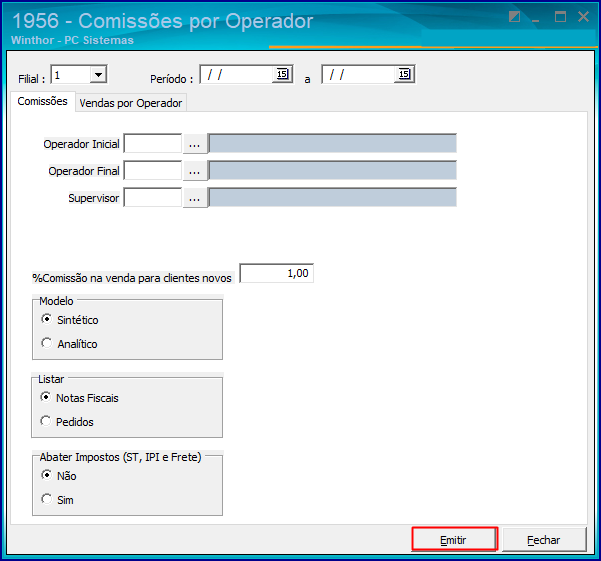Click the restore-down window icon in the title bar
This screenshot has width=601, height=561.
click(514, 17)
